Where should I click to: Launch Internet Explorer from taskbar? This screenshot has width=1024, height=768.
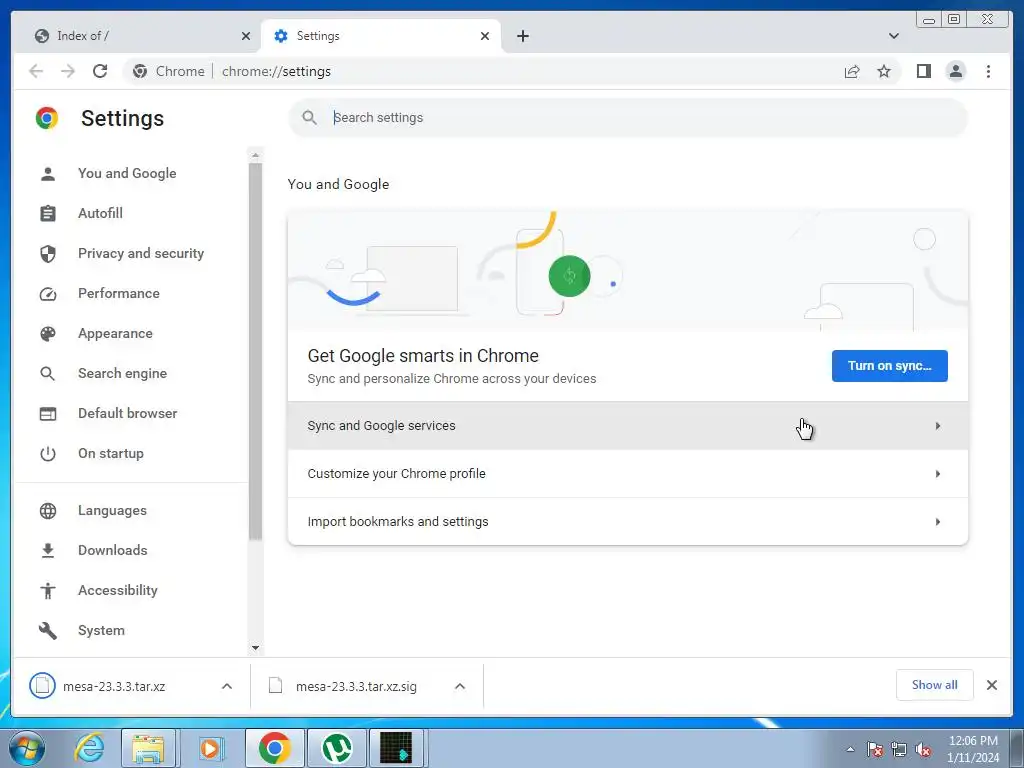tap(89, 748)
